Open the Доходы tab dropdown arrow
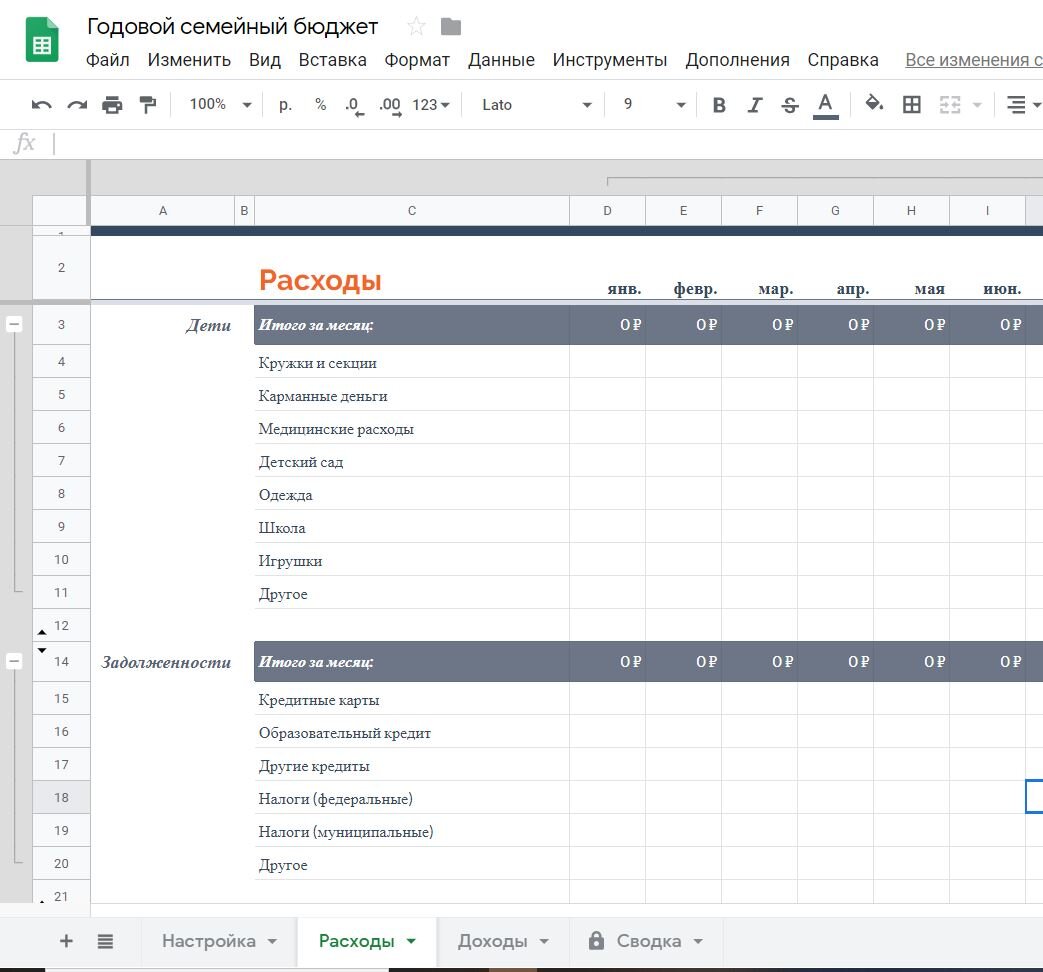Screen dimensions: 1043x972 (544, 941)
